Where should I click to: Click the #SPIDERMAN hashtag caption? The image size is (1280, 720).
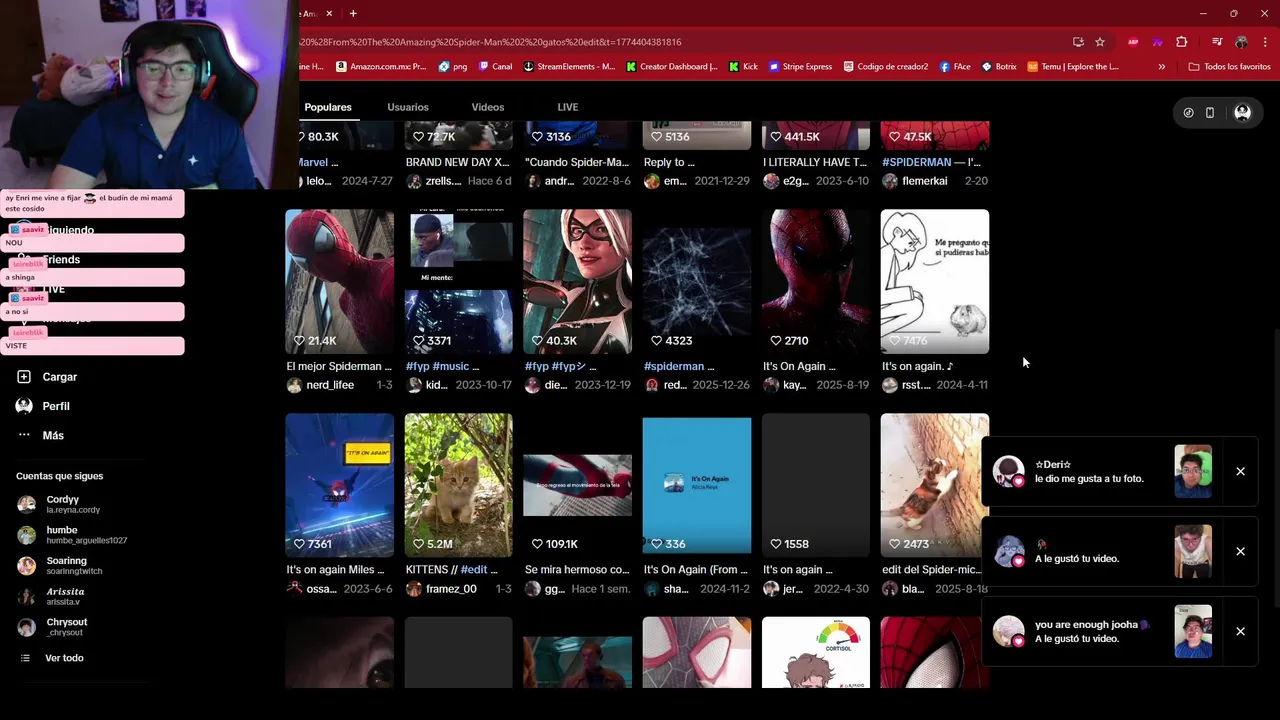917,162
